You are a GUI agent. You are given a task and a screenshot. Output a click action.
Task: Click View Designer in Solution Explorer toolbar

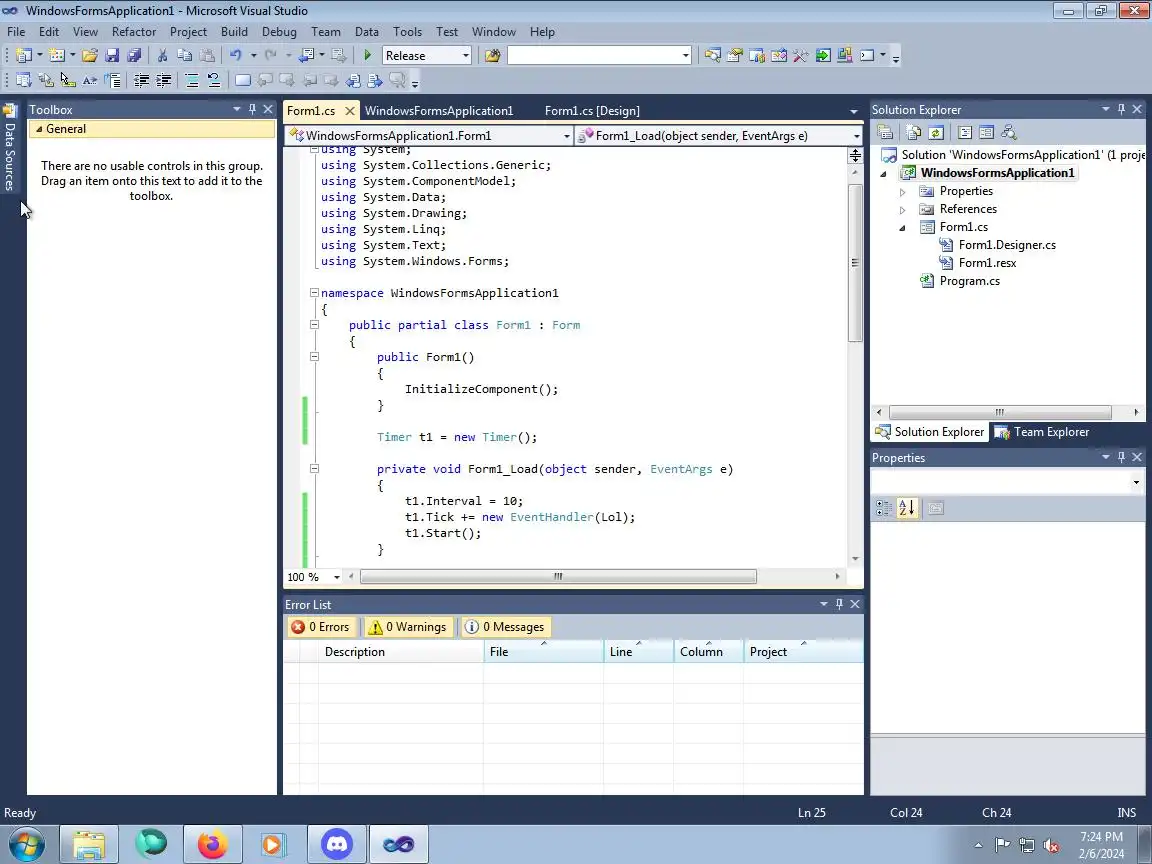click(x=987, y=132)
